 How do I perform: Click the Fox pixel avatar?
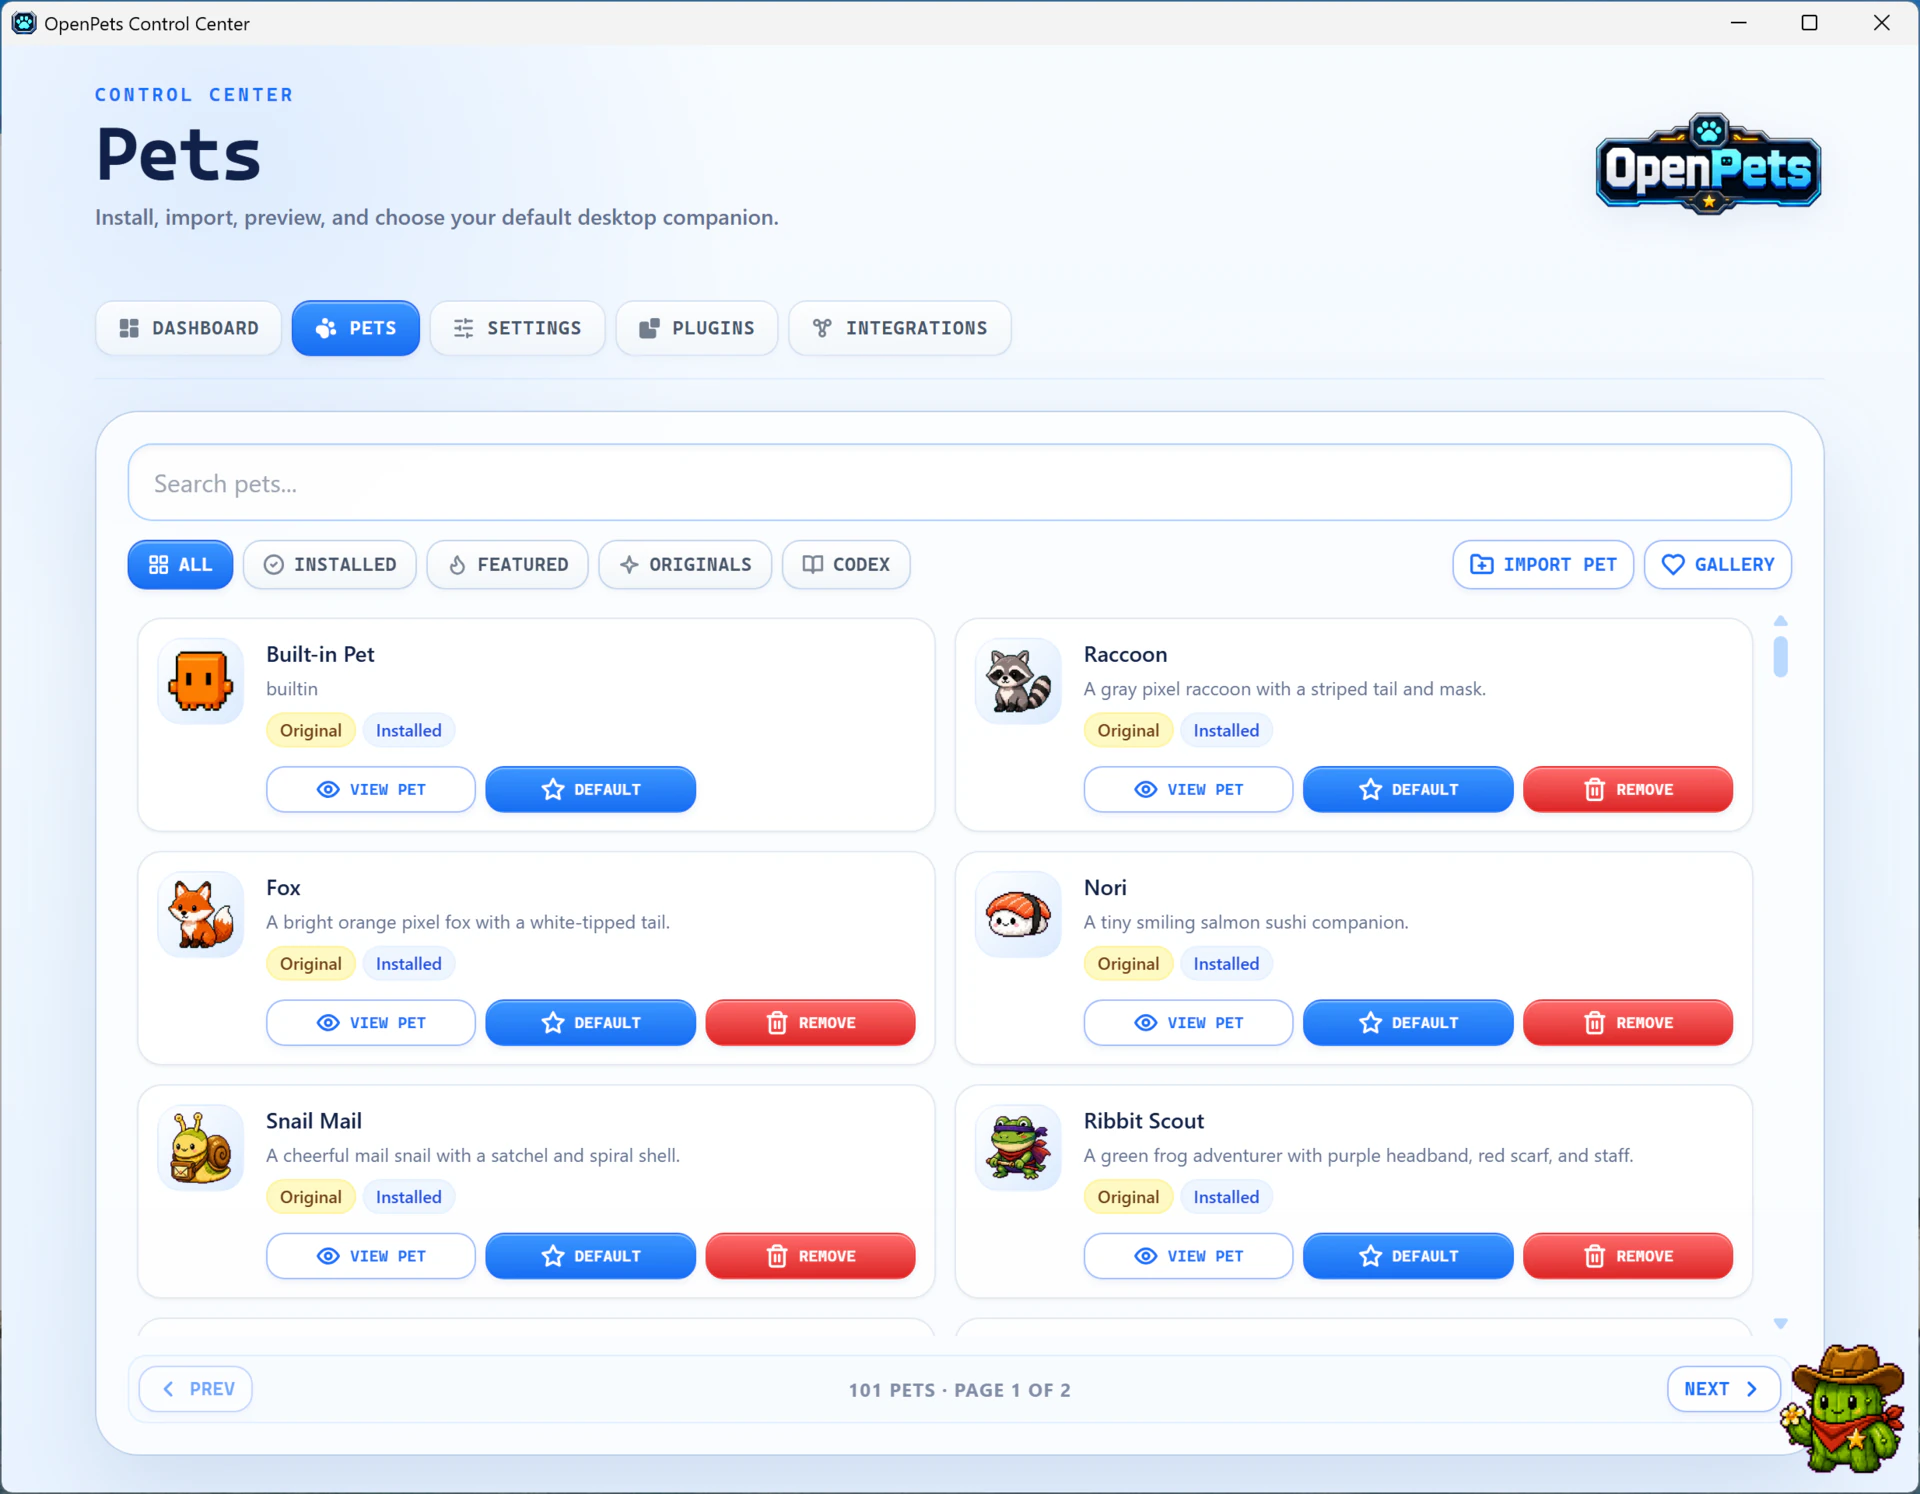coord(201,914)
